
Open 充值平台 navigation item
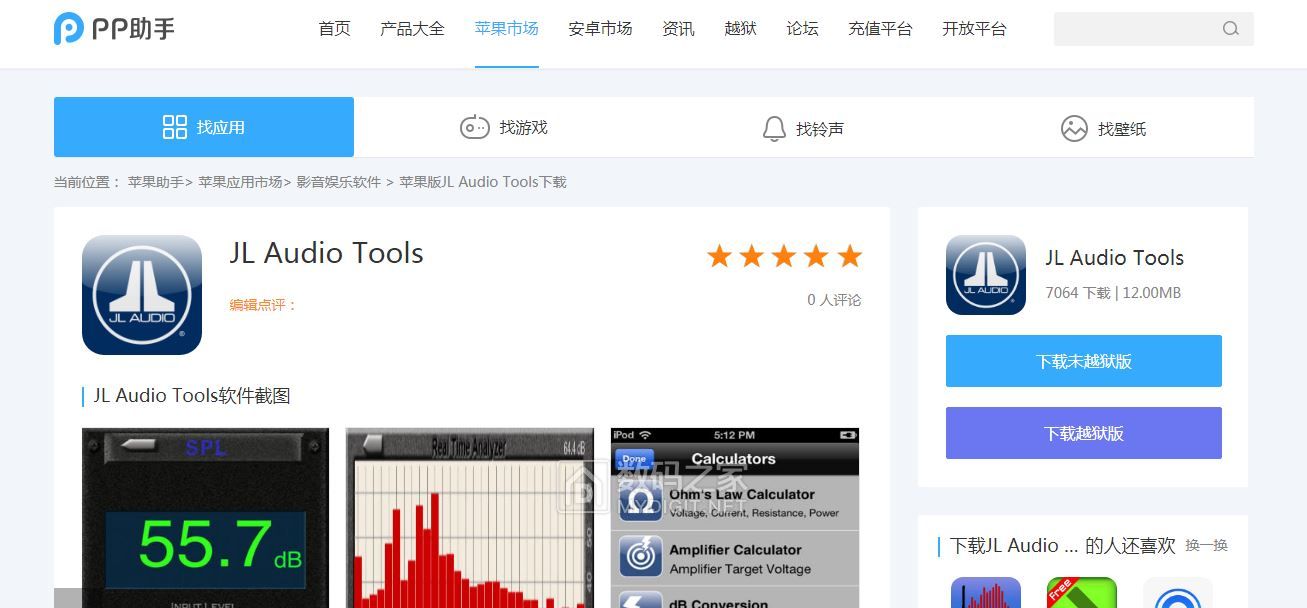click(880, 29)
